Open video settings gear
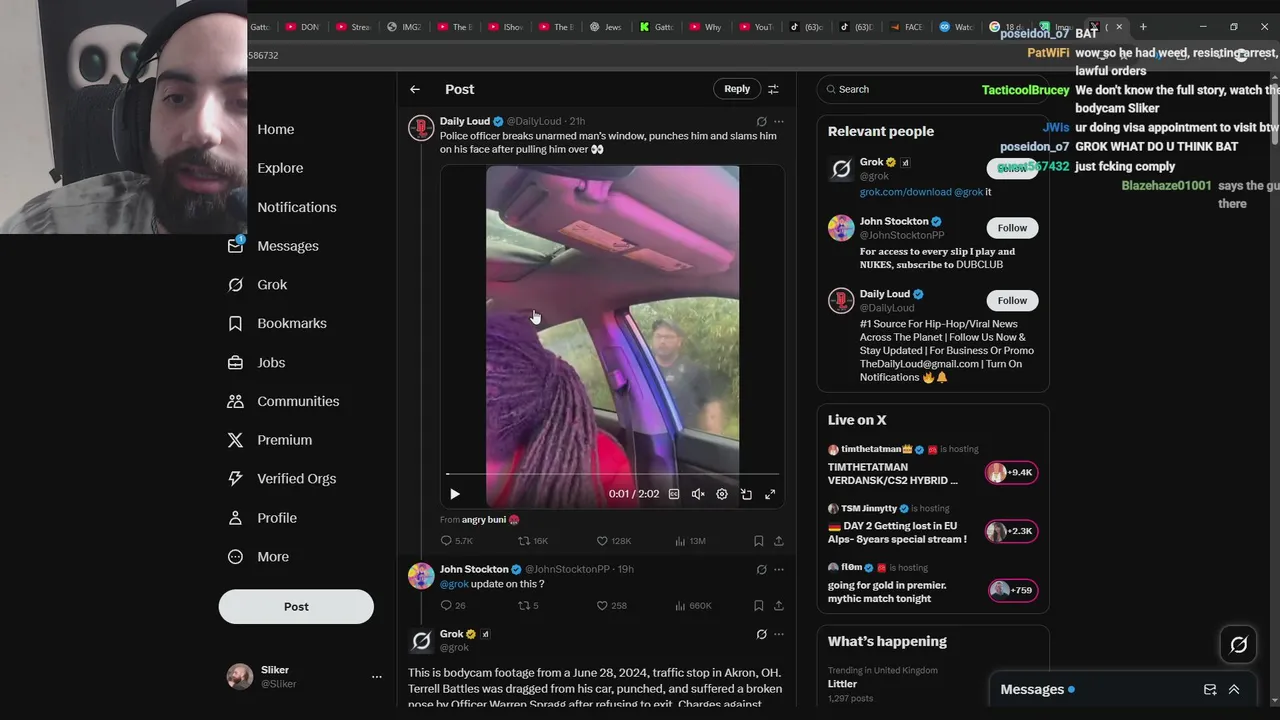 coord(722,494)
